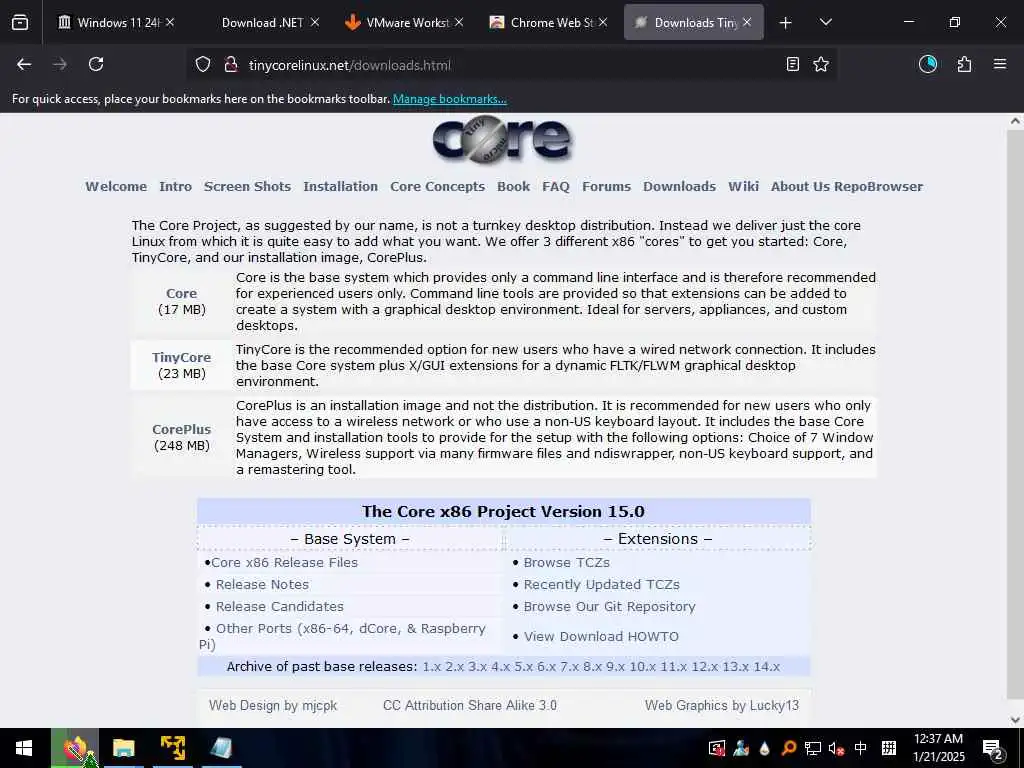Open Intro navigation link
1024x768 pixels.
[x=176, y=187]
